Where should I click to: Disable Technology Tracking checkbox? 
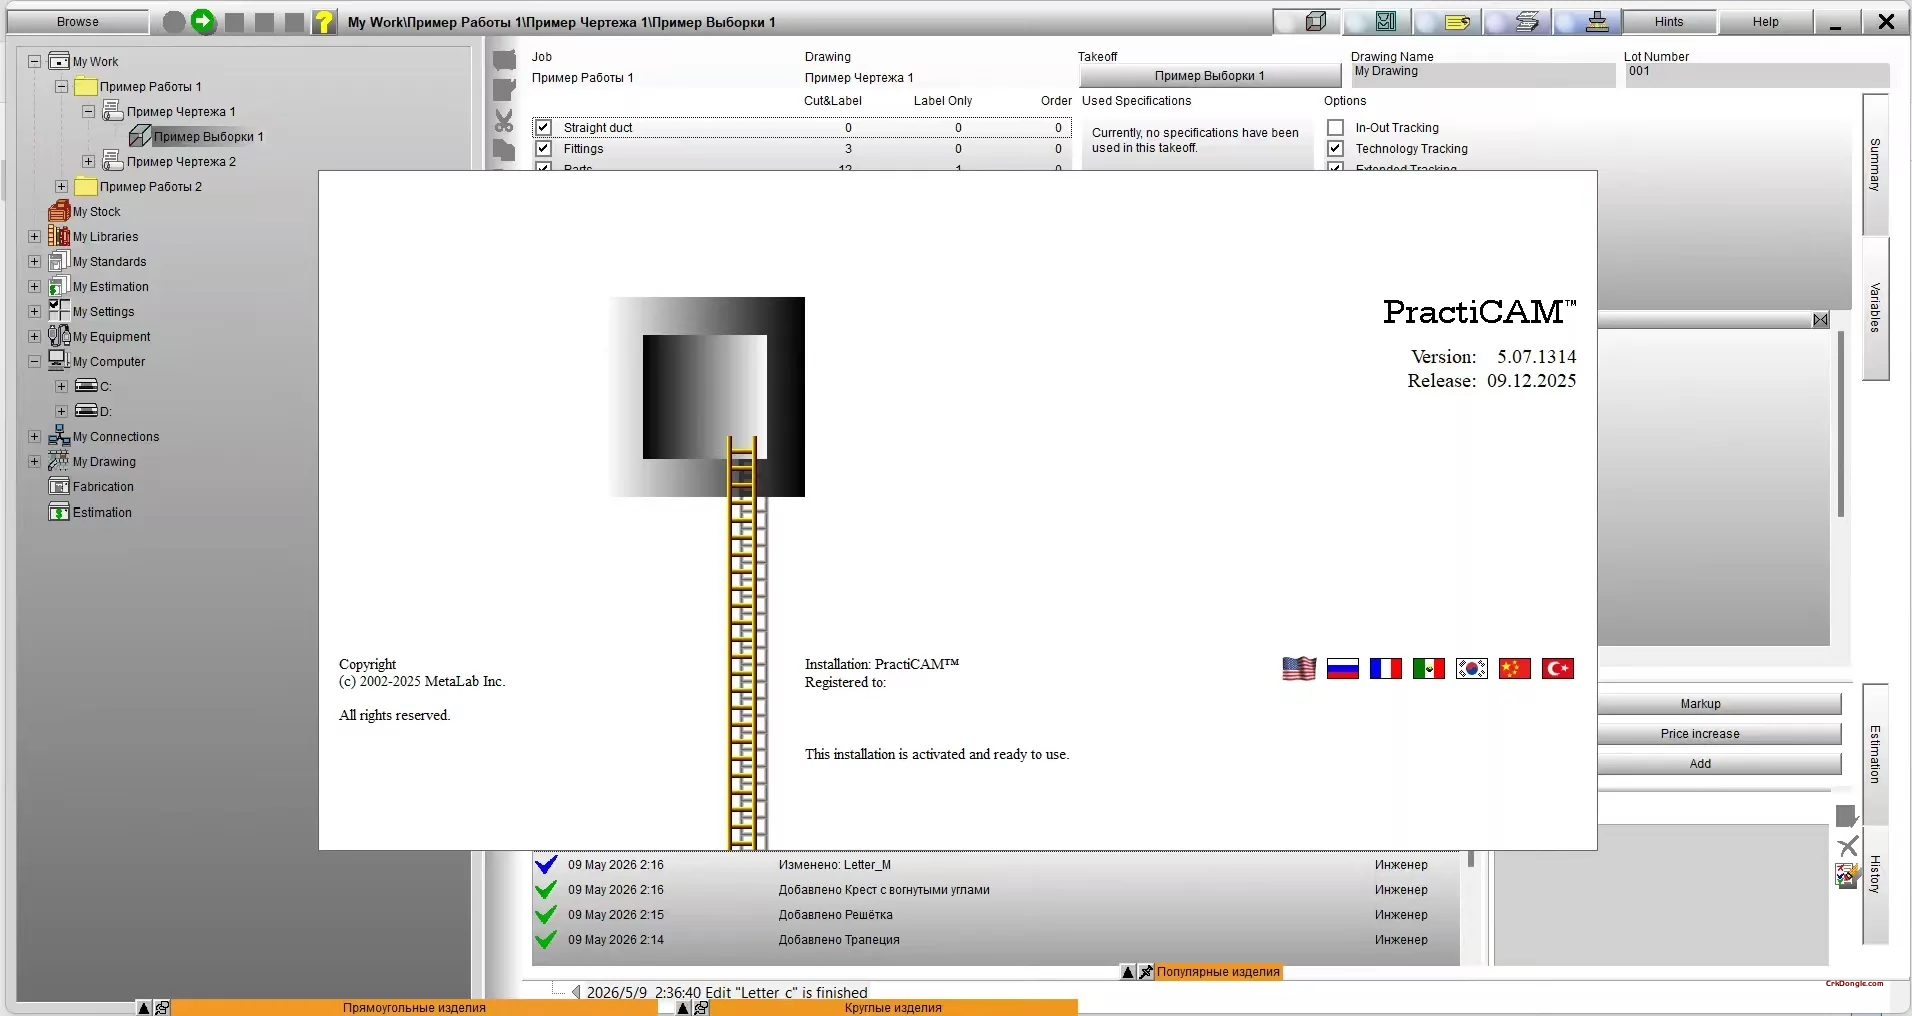click(x=1335, y=148)
